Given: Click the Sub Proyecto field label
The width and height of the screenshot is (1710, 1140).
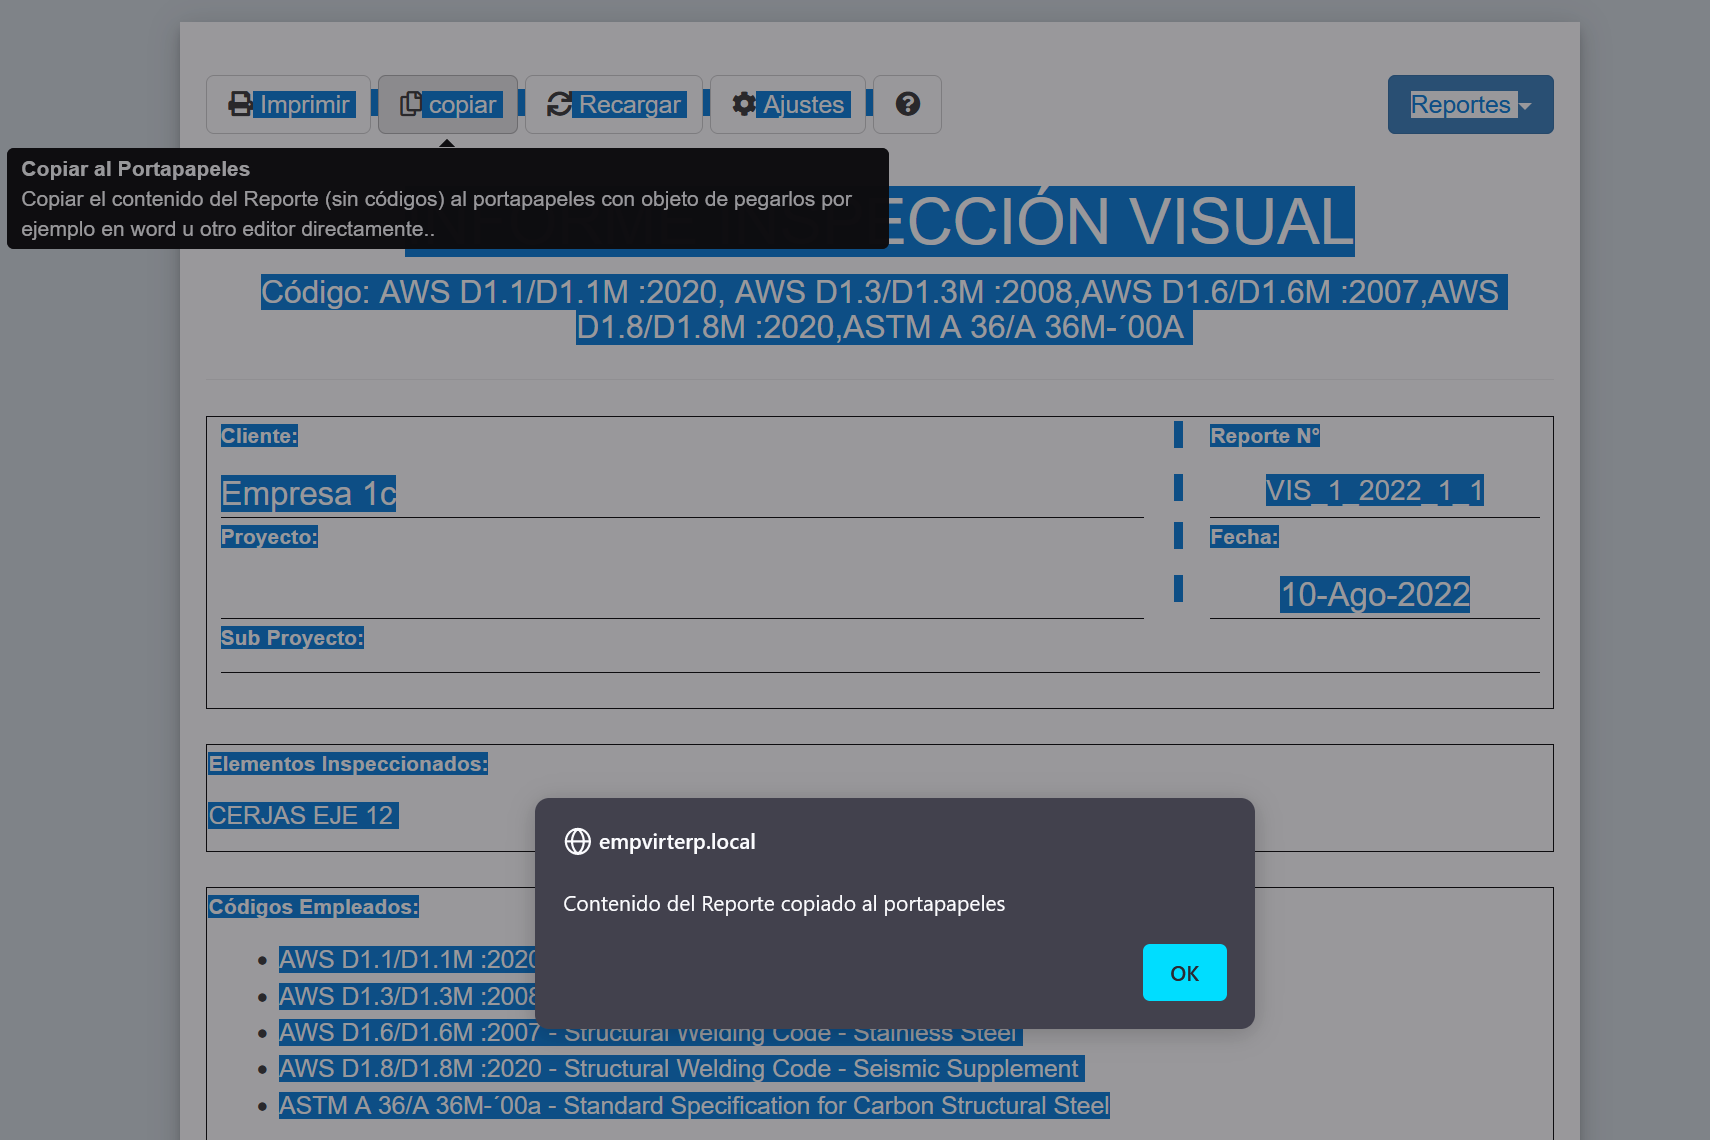Looking at the screenshot, I should point(292,638).
